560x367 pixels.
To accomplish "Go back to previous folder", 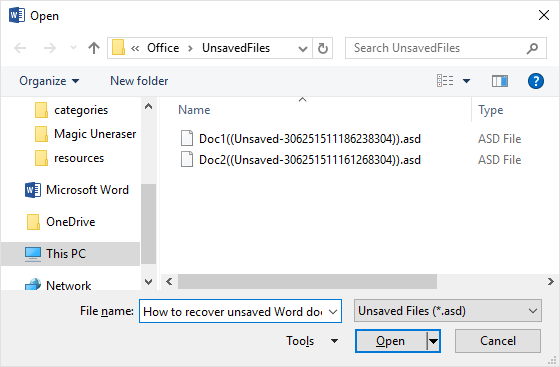I will point(20,48).
